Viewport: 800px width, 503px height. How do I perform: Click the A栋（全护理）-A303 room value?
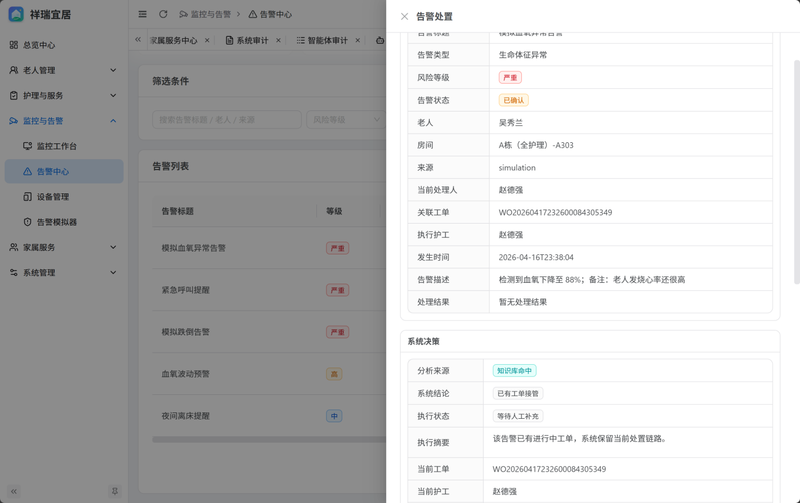536,145
